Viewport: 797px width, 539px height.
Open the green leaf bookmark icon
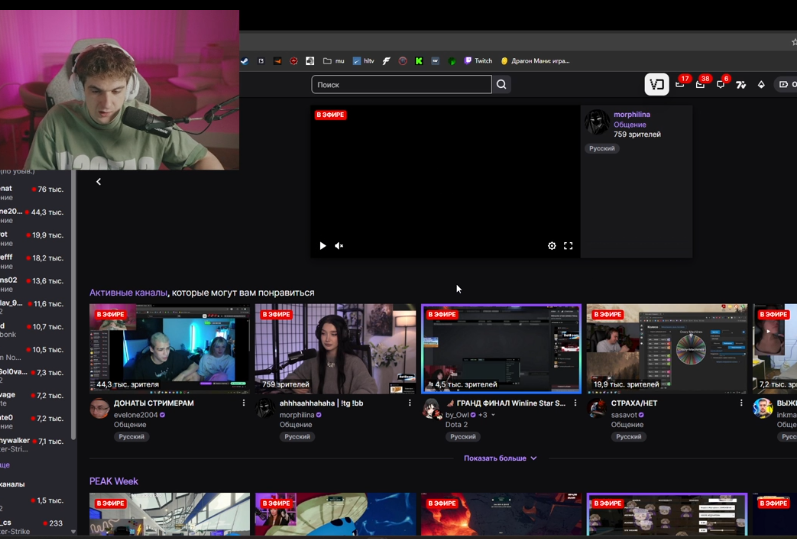click(452, 61)
